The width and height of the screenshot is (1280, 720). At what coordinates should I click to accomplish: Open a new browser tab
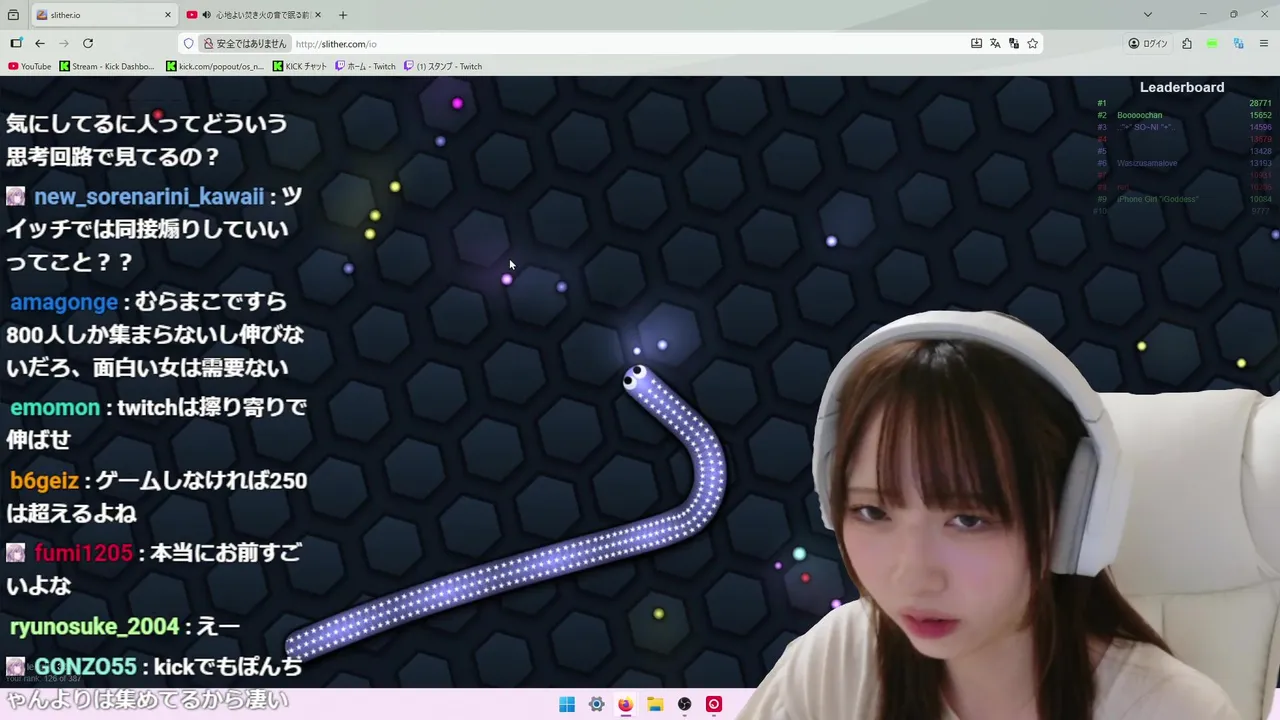pos(343,15)
